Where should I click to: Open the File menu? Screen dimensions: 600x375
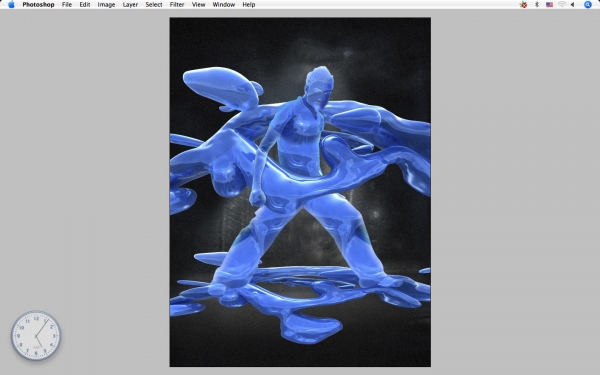67,5
